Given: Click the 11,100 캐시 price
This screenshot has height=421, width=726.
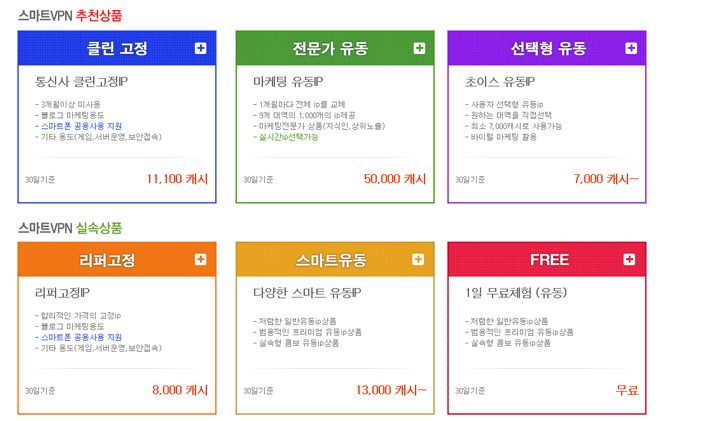Looking at the screenshot, I should [177, 179].
